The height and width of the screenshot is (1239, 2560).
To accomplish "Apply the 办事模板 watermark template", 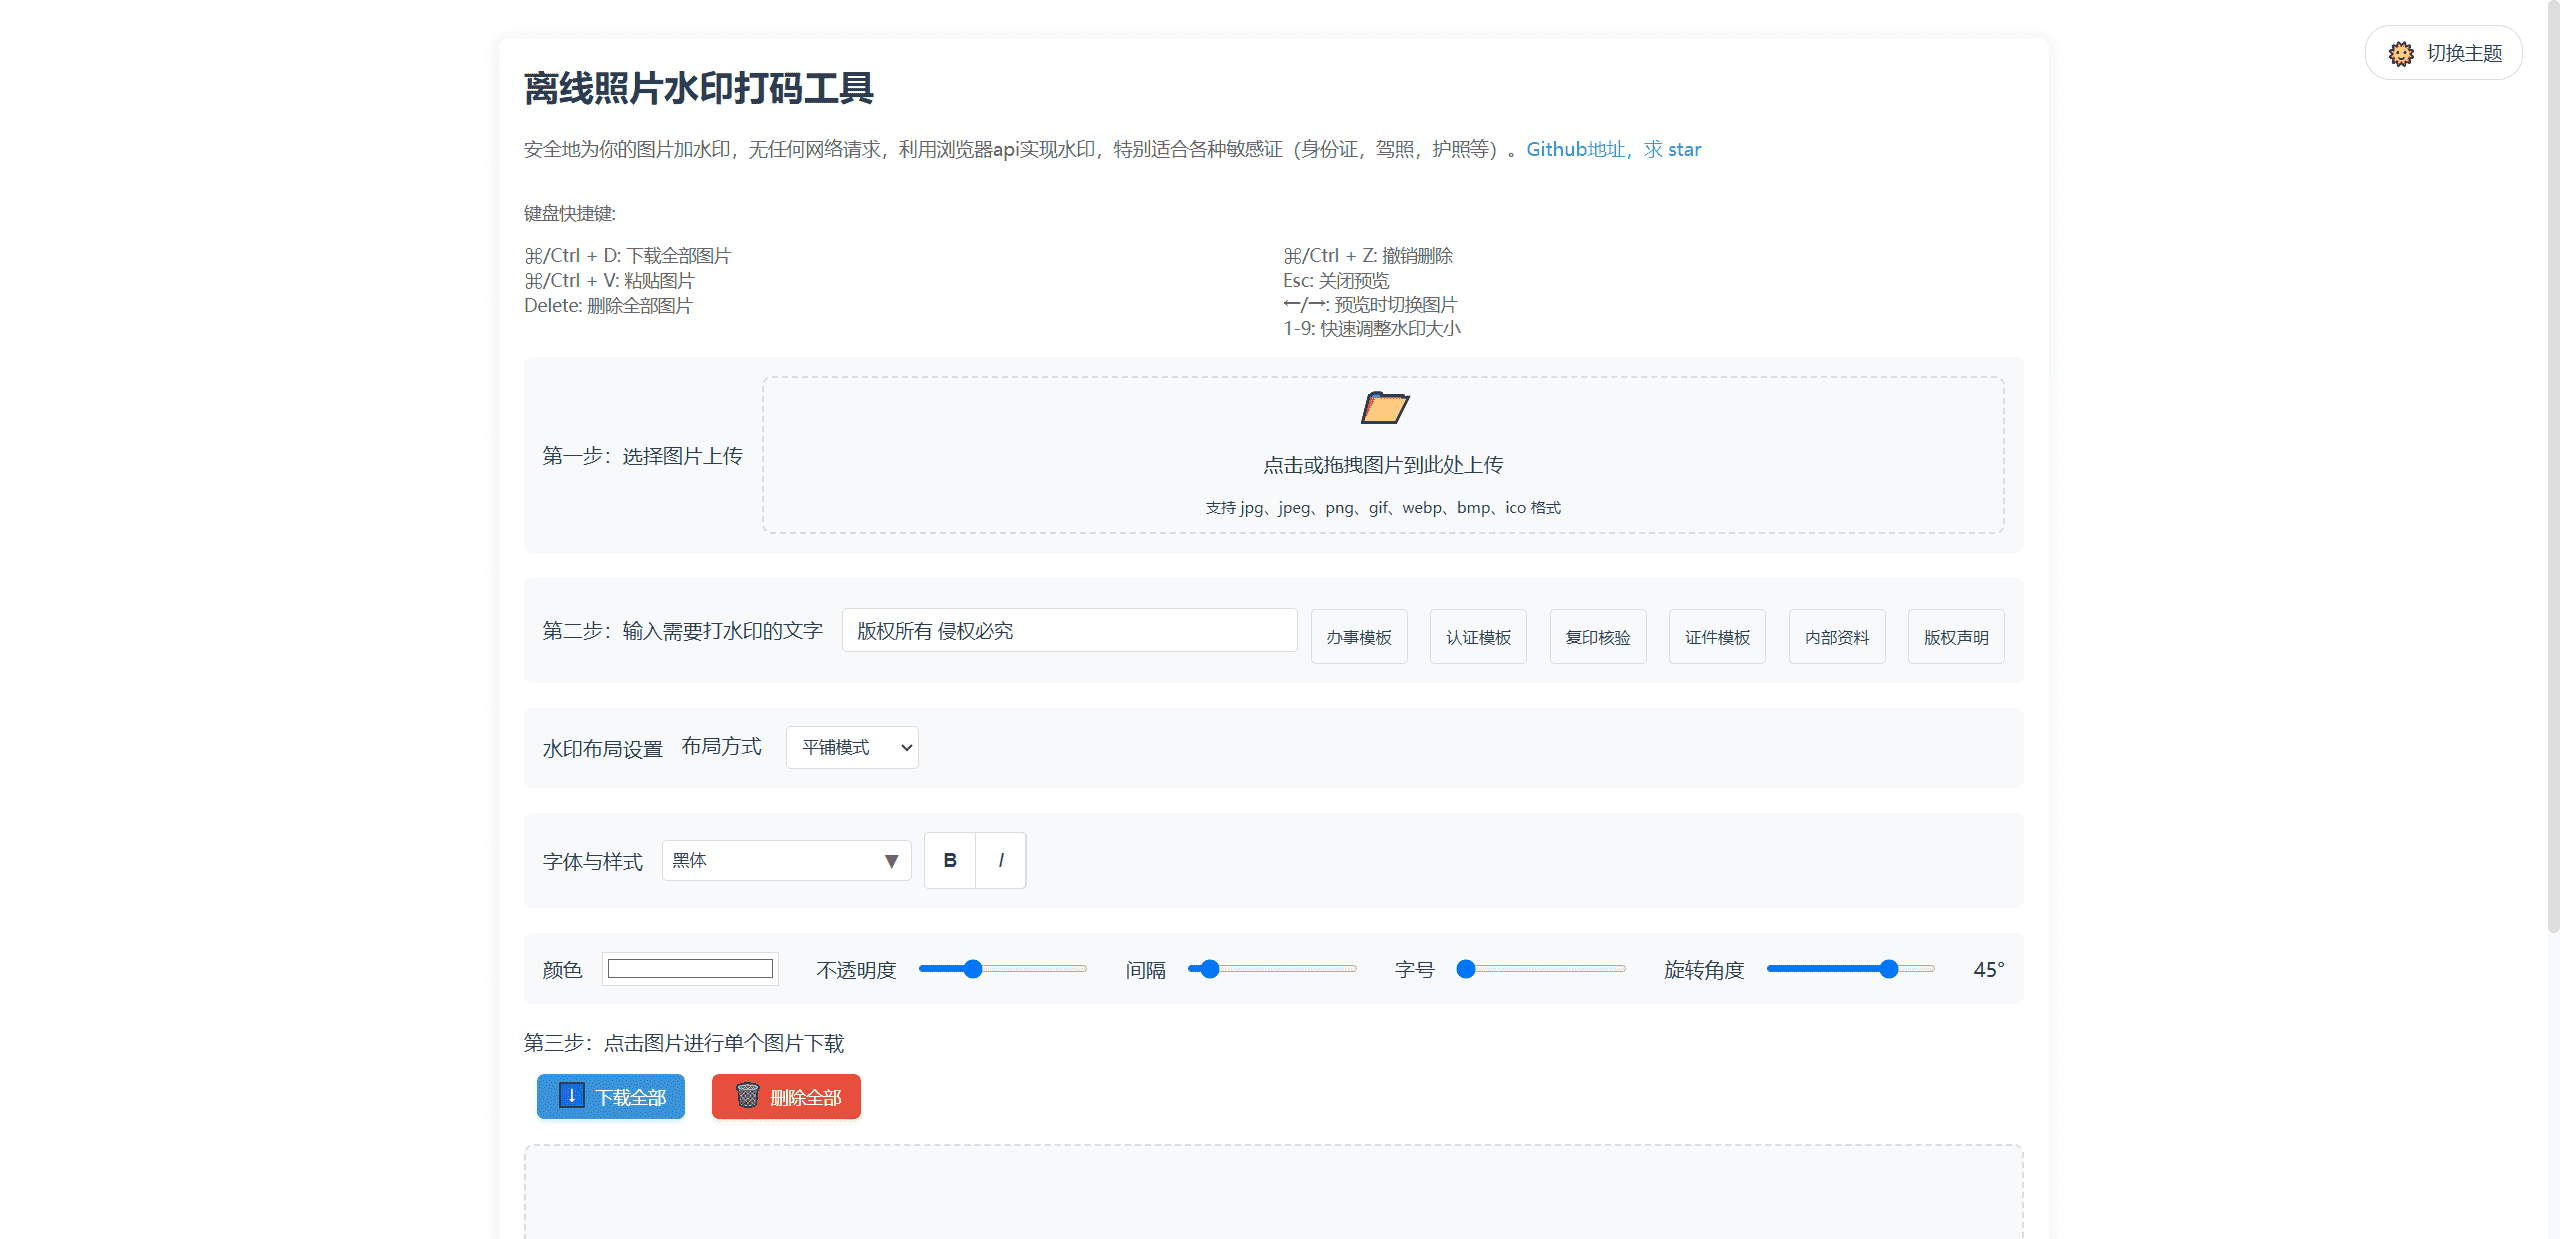I will click(1359, 636).
